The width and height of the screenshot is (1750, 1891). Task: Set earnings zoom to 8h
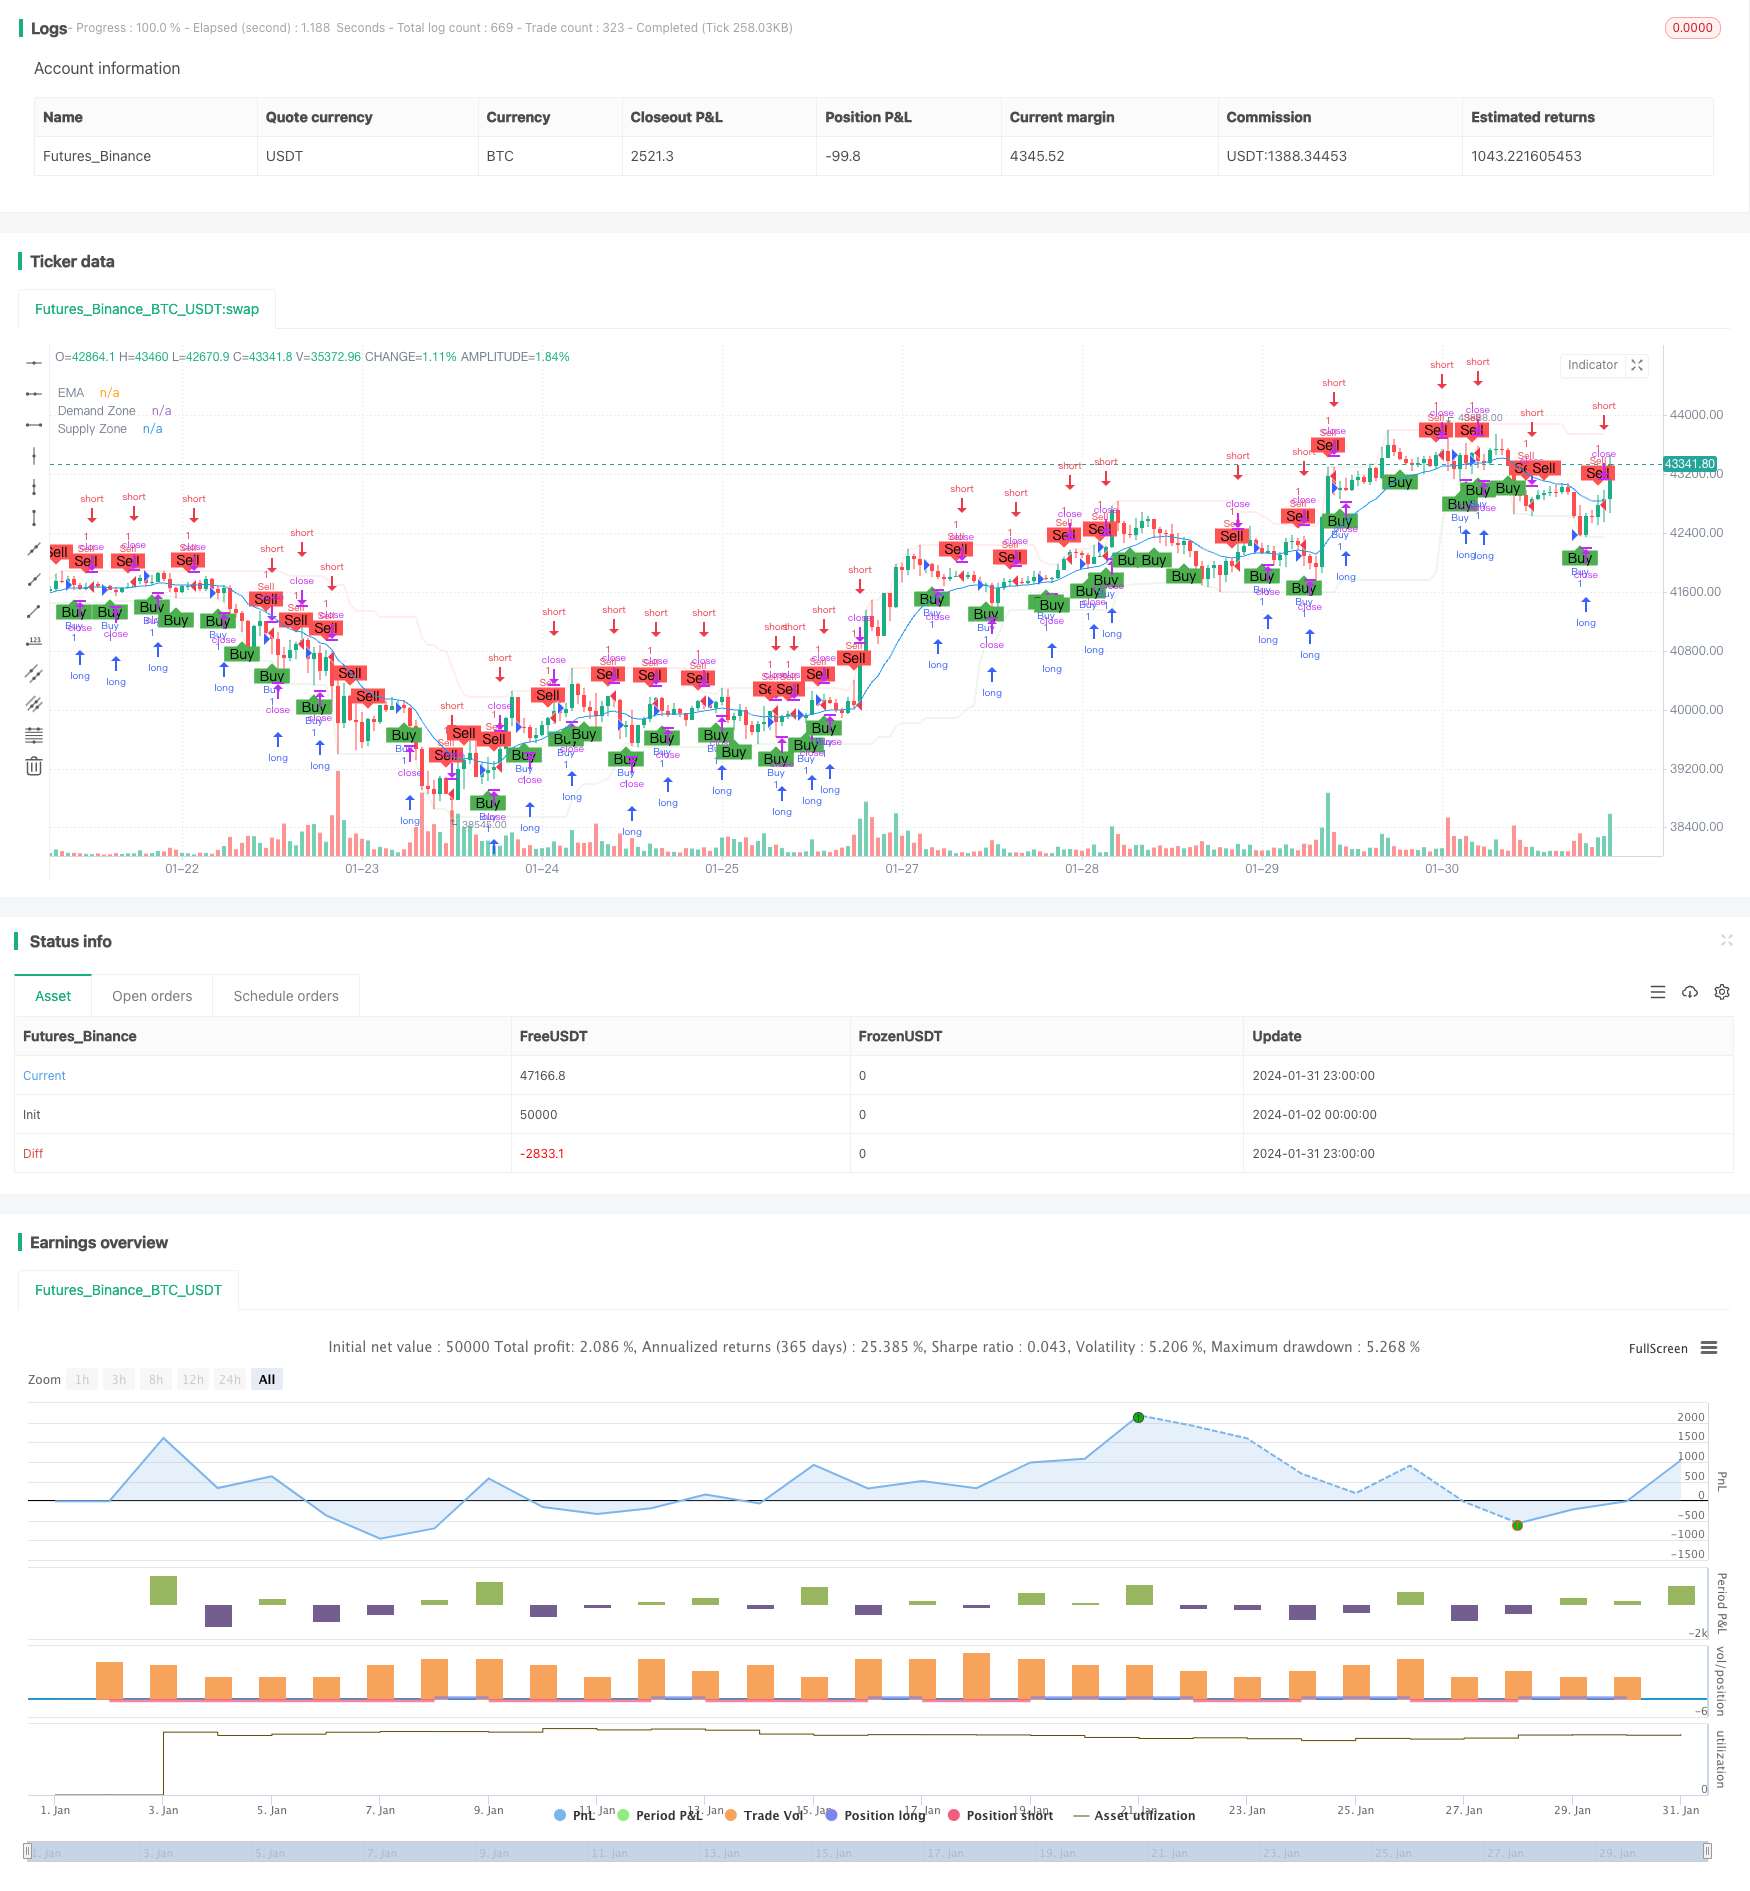[x=156, y=1379]
